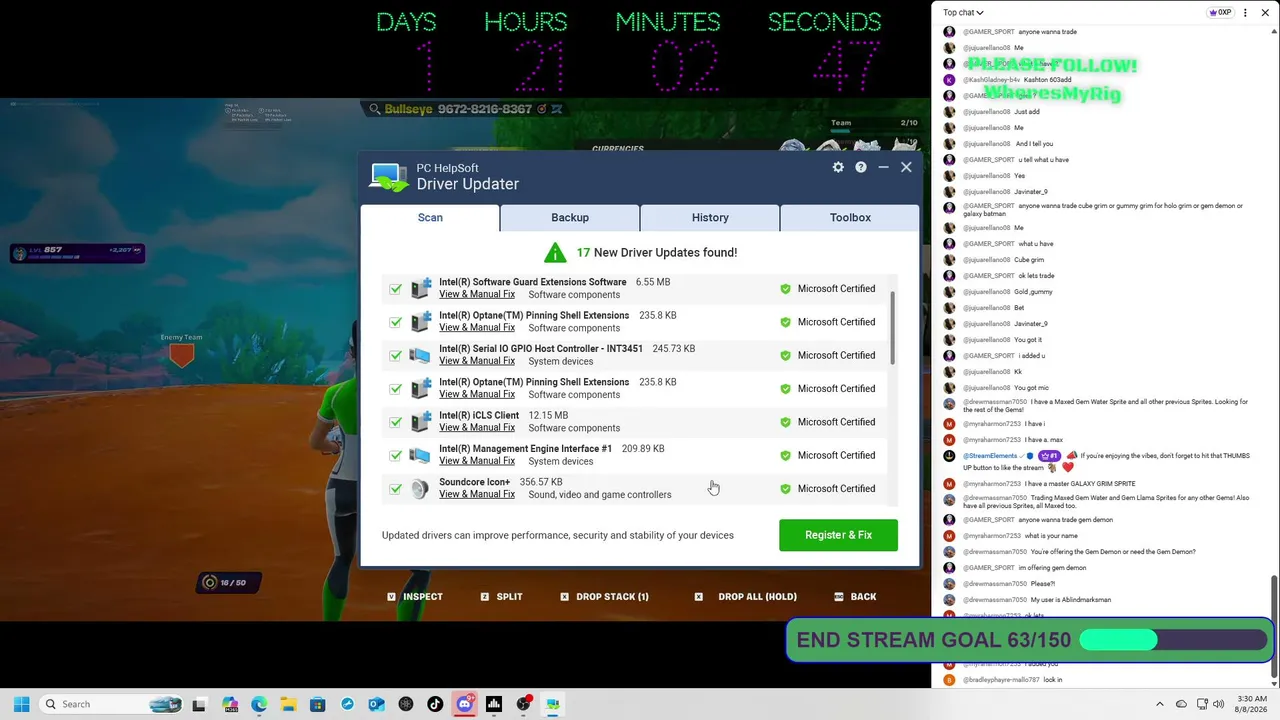Open View & Manual Fix for Serial IO GPIO
The image size is (1280, 720).
[x=477, y=361]
